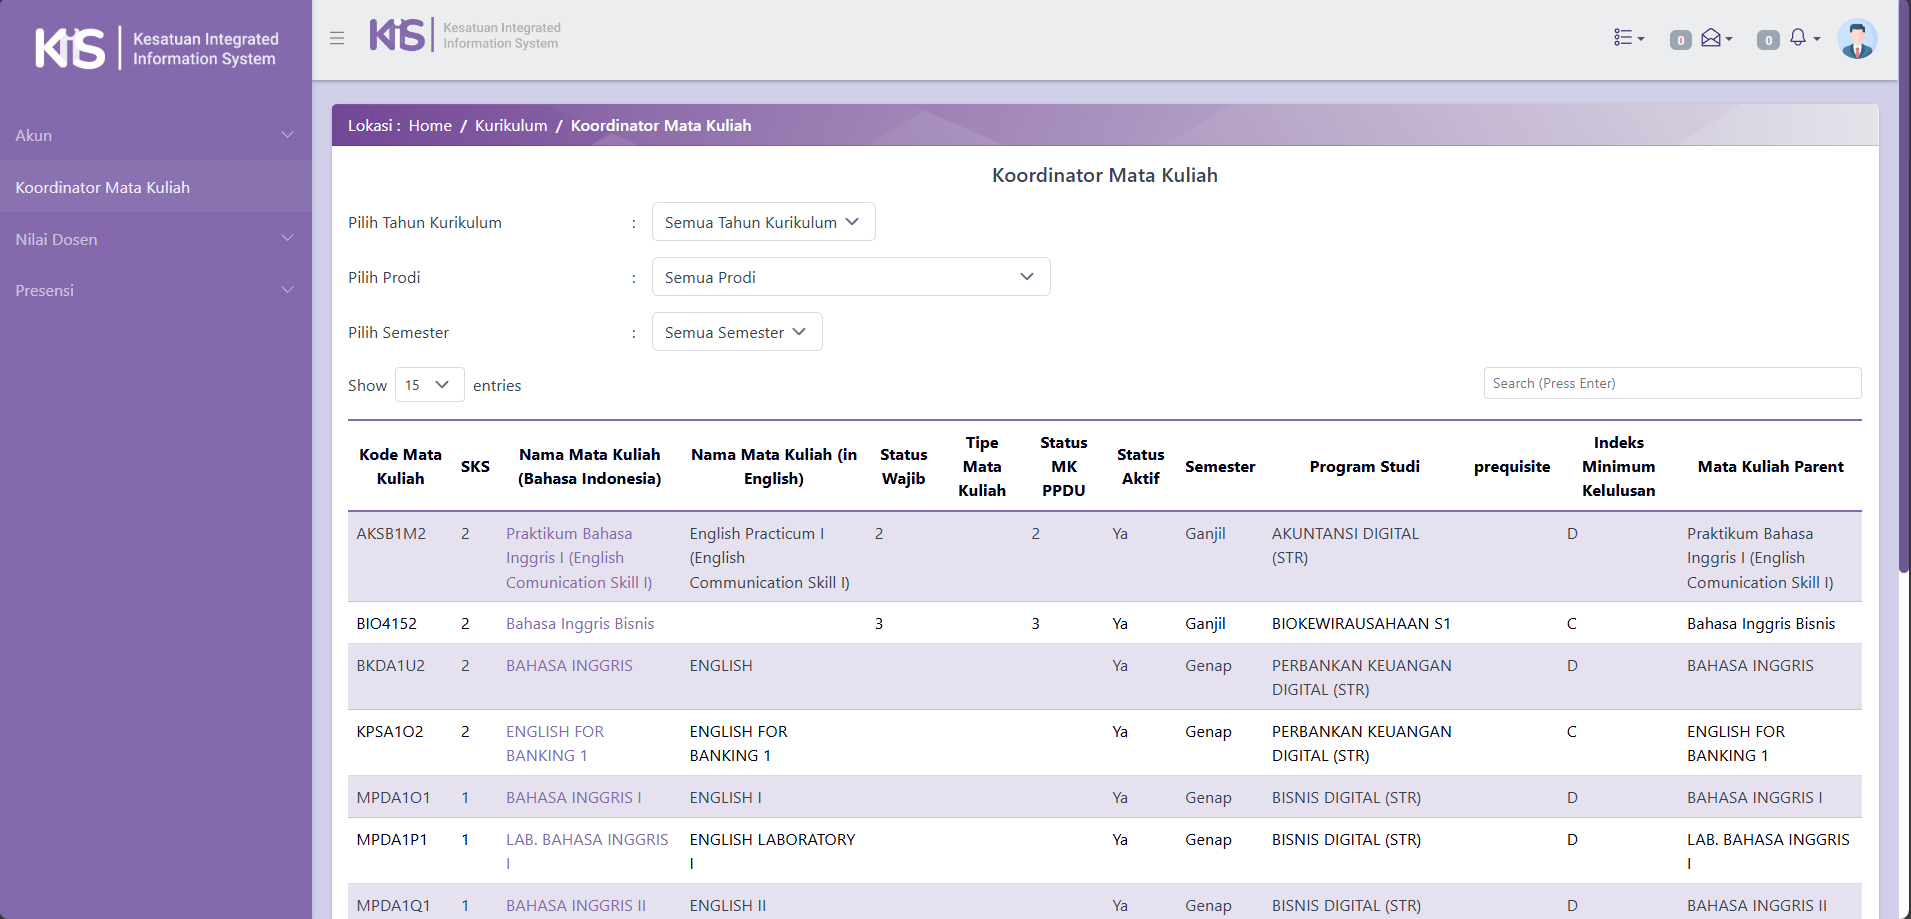Image resolution: width=1911 pixels, height=919 pixels.
Task: Change the show entries count dropdown
Action: tap(429, 385)
